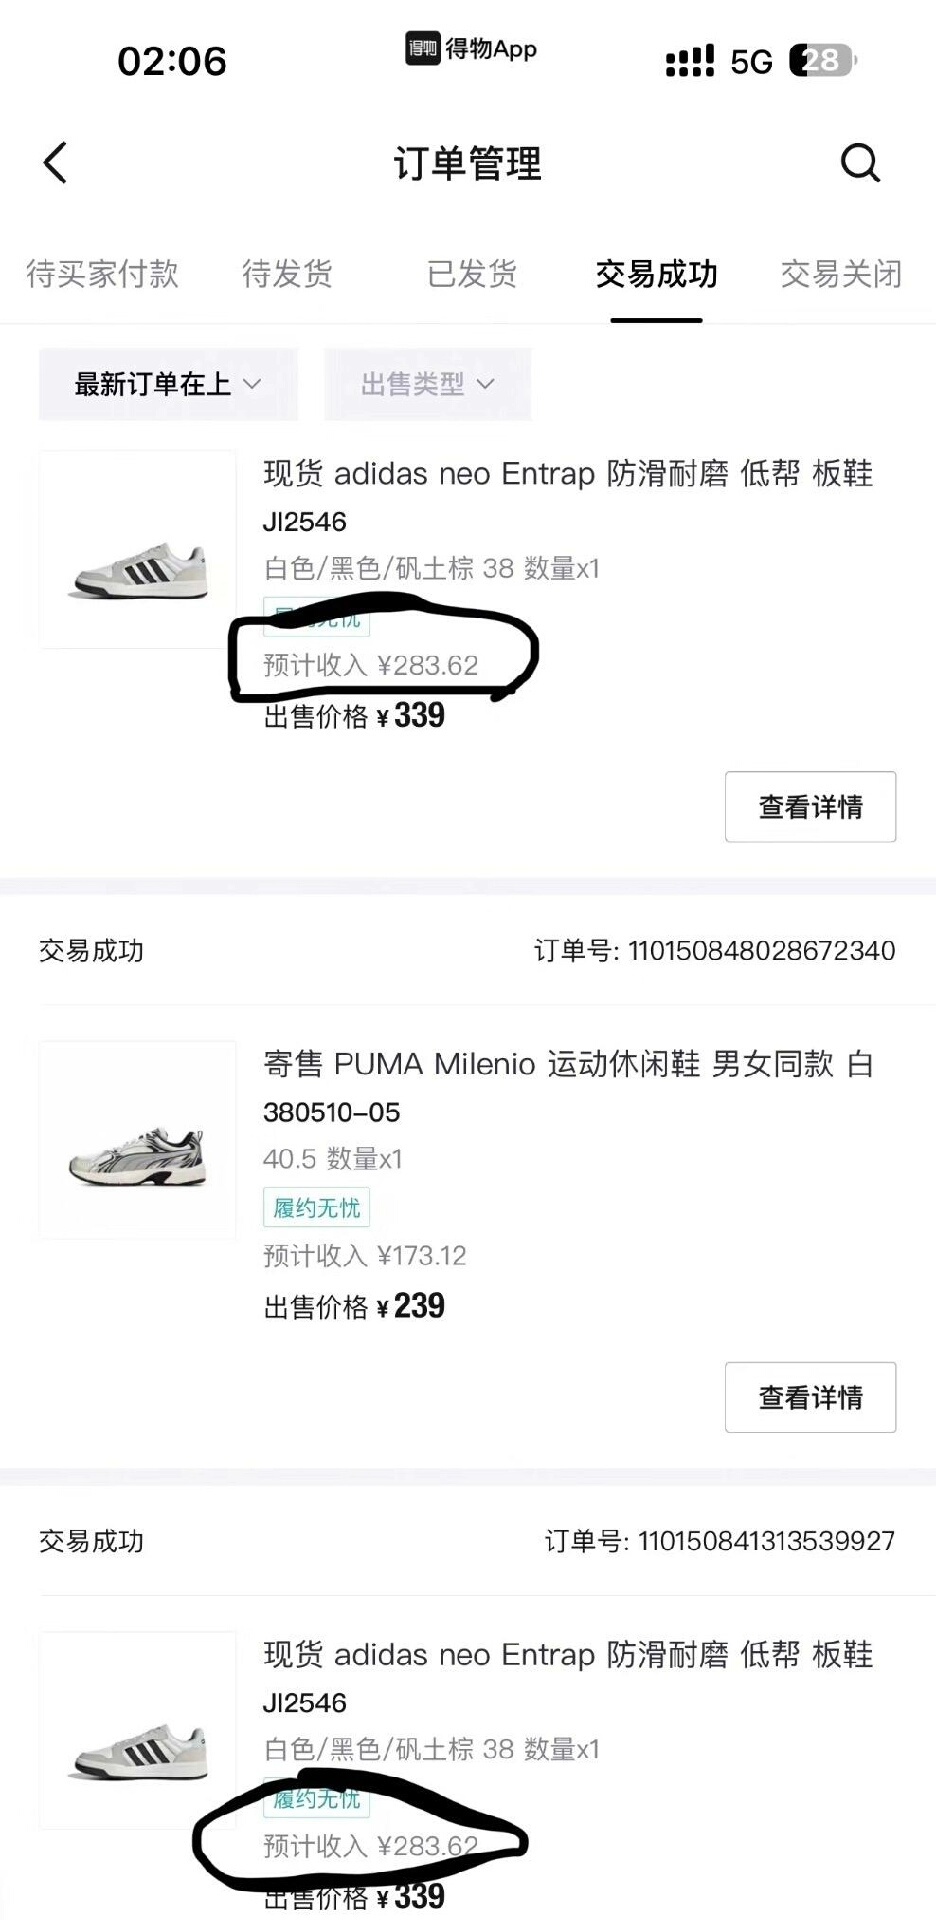Click 查看详情 for first adidas order
Image resolution: width=936 pixels, height=1920 pixels.
click(810, 807)
